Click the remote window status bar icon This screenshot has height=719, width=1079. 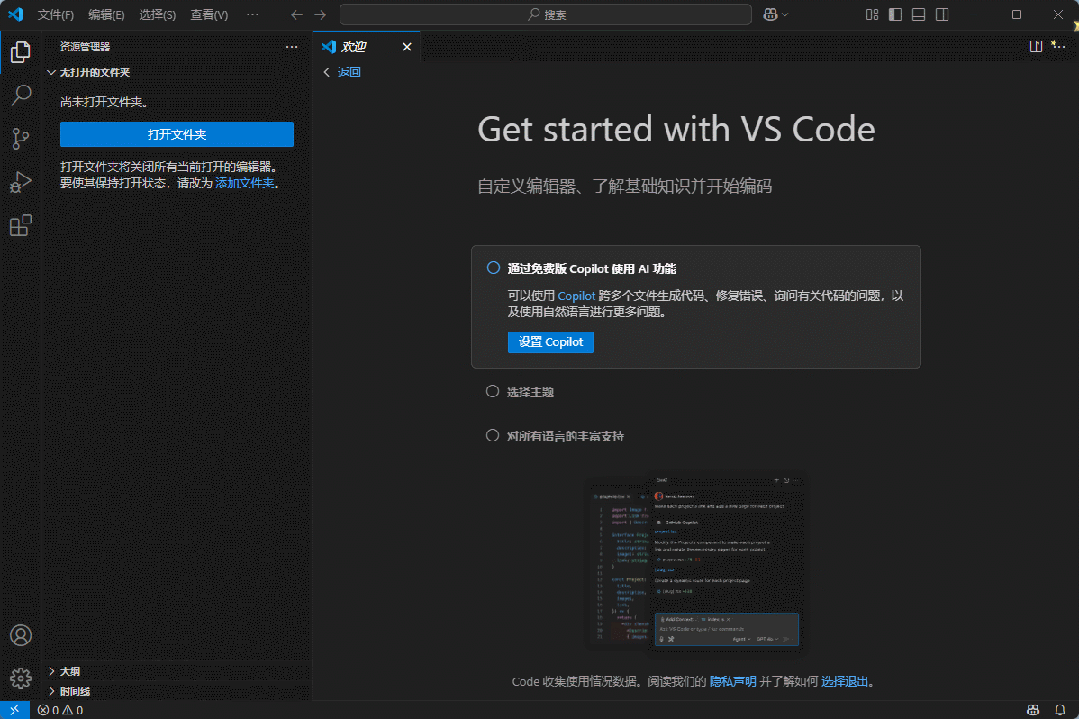(x=14, y=710)
